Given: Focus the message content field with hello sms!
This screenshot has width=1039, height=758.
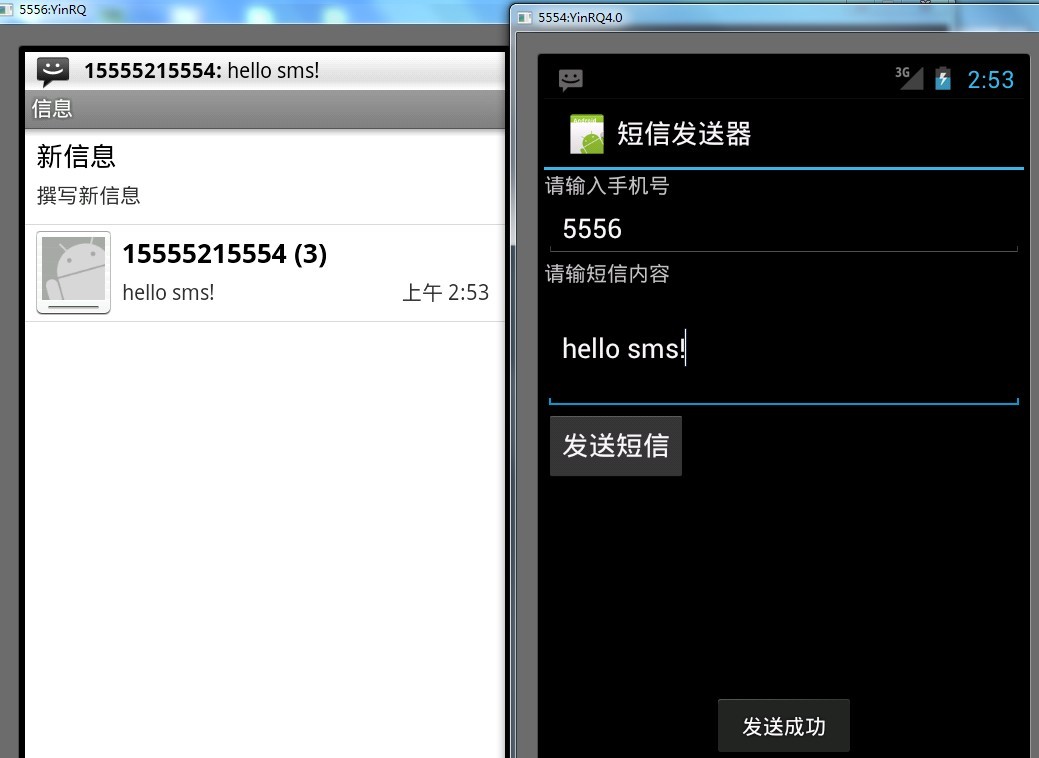Looking at the screenshot, I should [783, 349].
